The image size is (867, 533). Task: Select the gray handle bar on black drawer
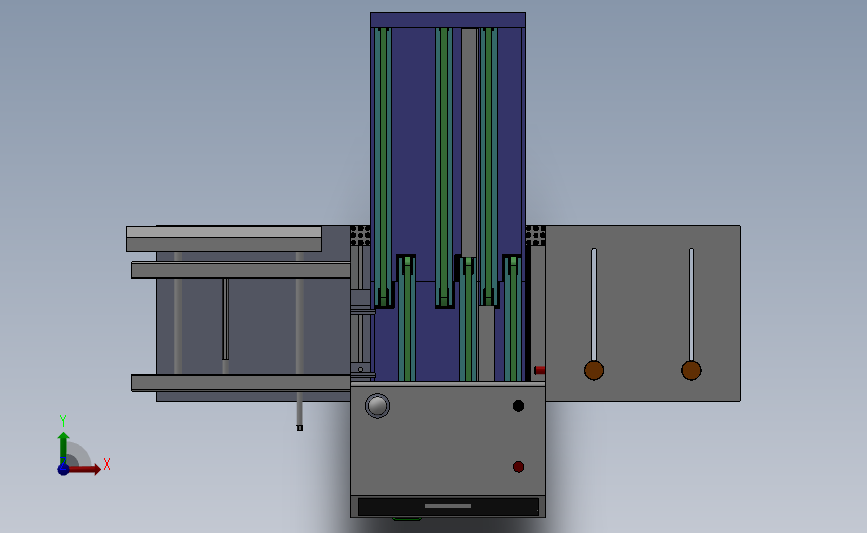(x=448, y=505)
